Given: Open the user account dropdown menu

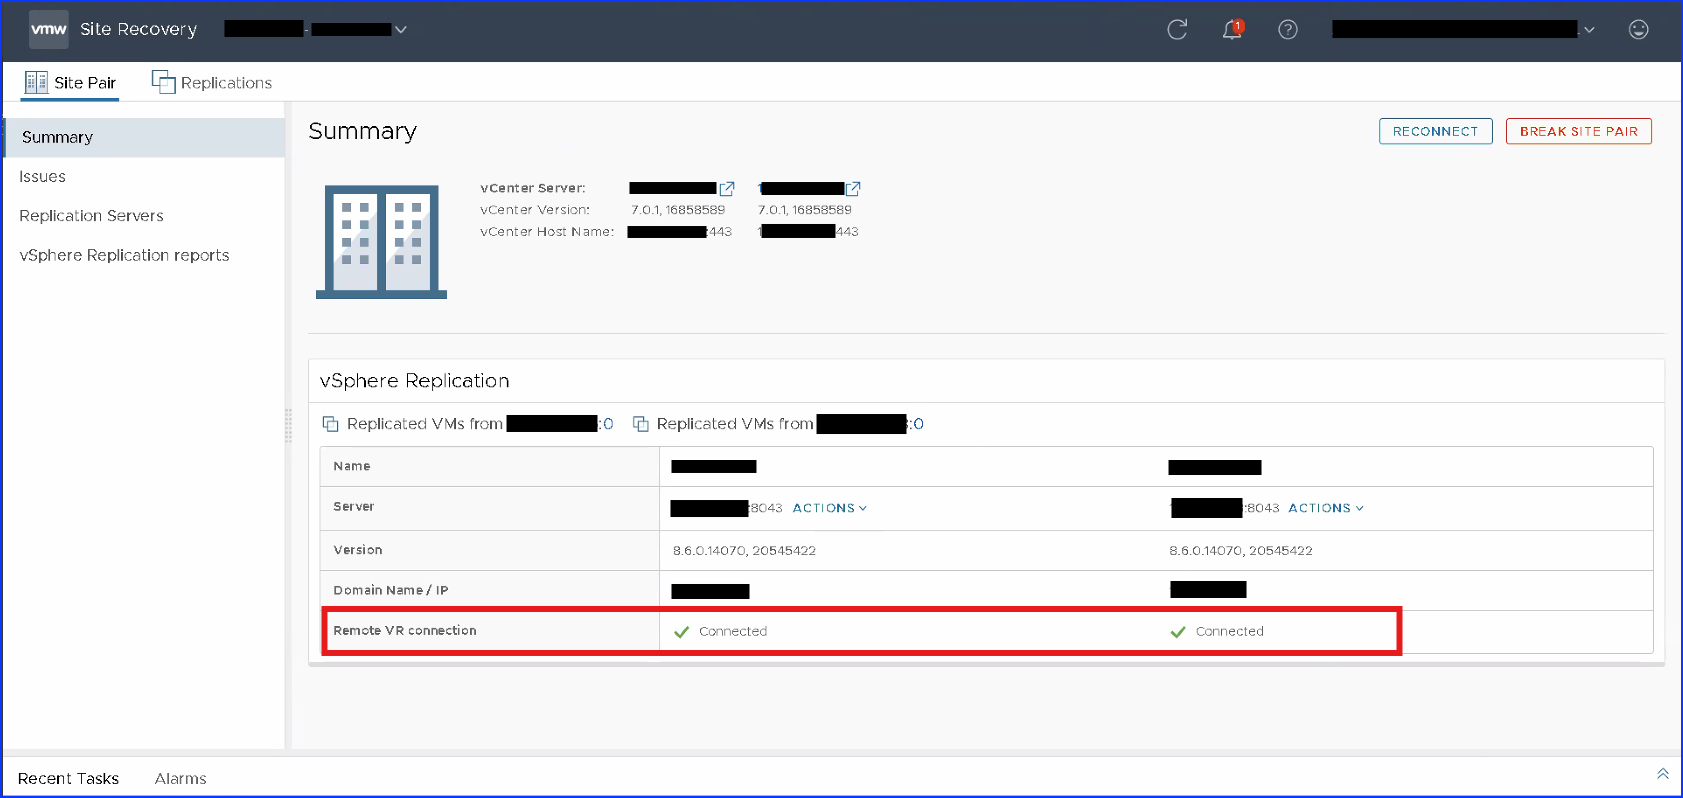Looking at the screenshot, I should pyautogui.click(x=1588, y=30).
